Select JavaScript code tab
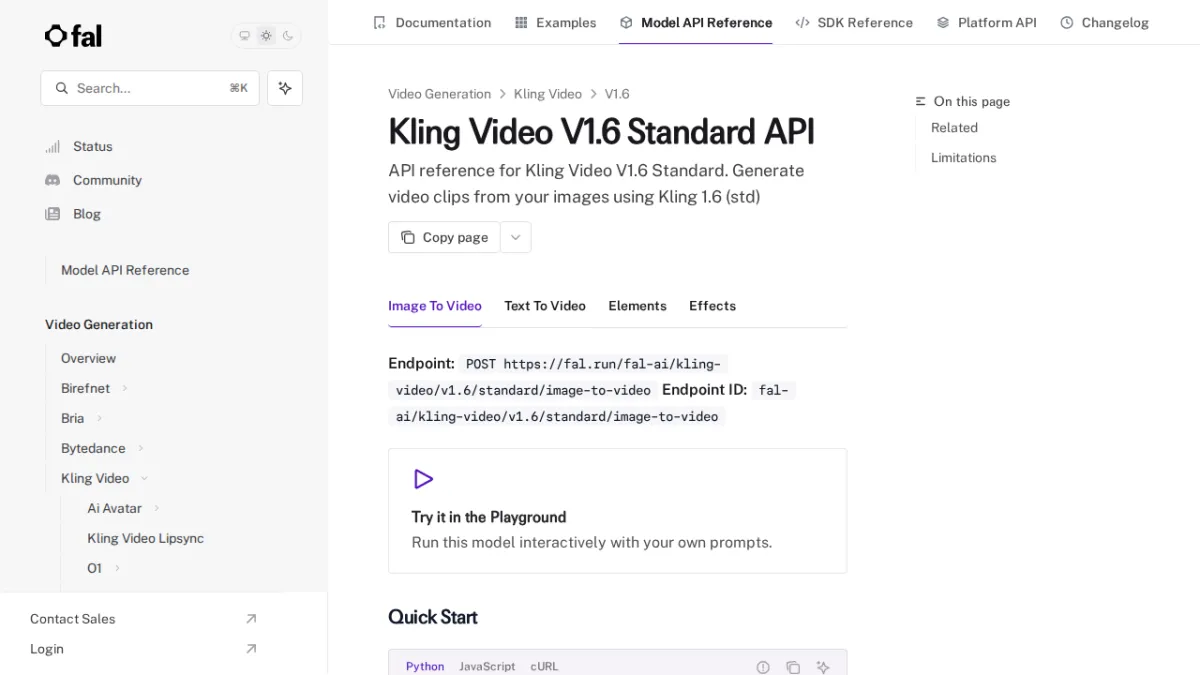This screenshot has height=675, width=1200. coord(487,666)
